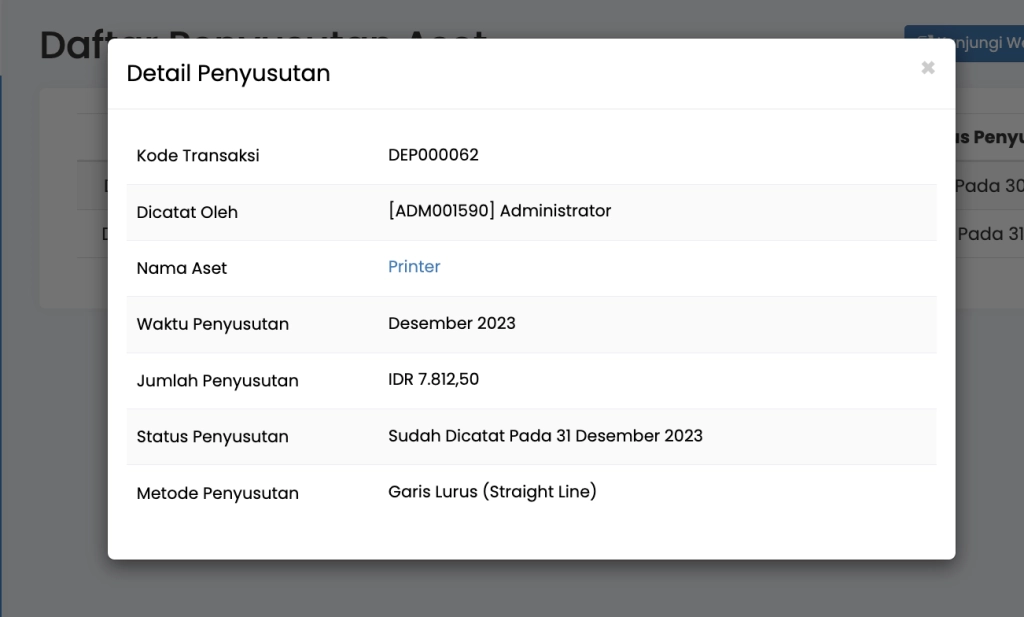The image size is (1024, 617).
Task: Click the Kode Transaksi row label
Action: point(197,155)
